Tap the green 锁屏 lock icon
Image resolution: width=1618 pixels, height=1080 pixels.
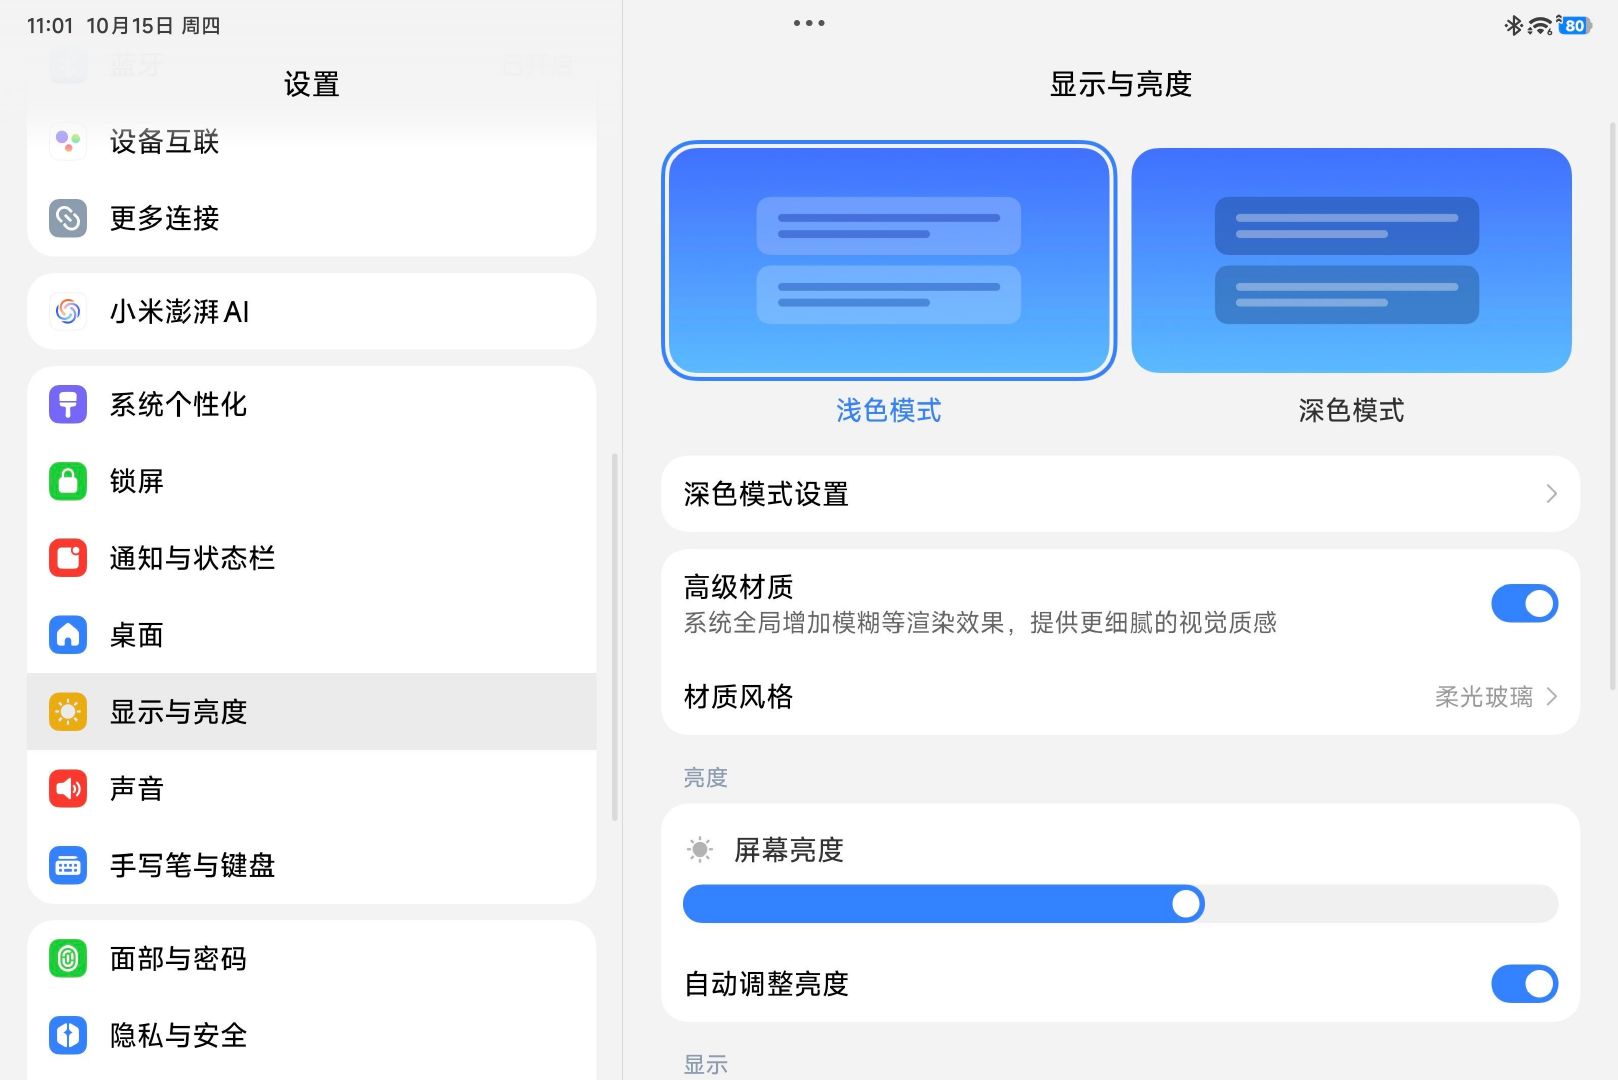(x=68, y=481)
